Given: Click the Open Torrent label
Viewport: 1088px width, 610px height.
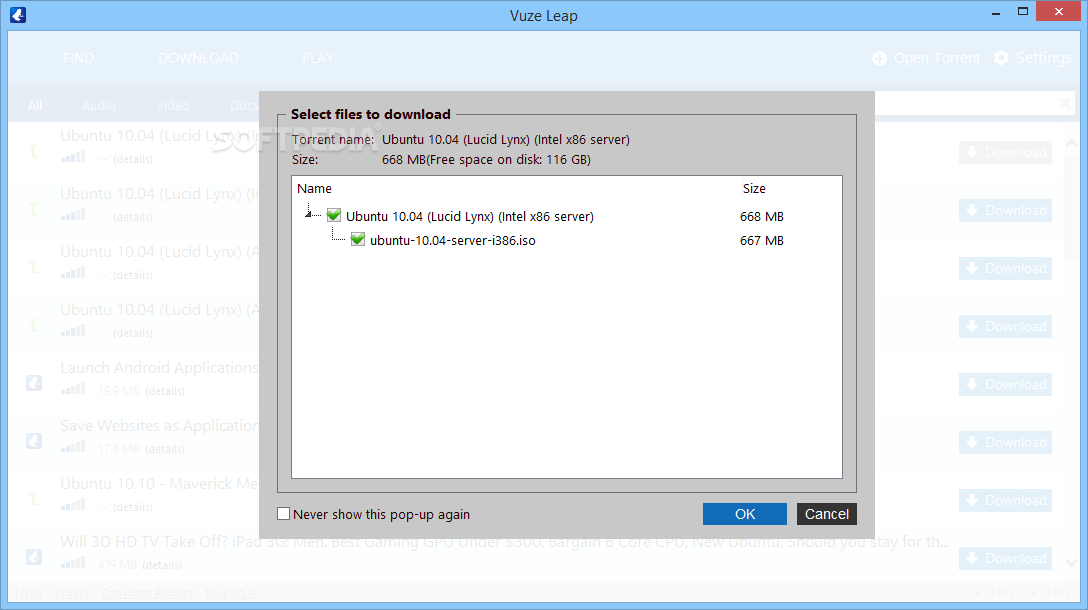Looking at the screenshot, I should click(937, 58).
